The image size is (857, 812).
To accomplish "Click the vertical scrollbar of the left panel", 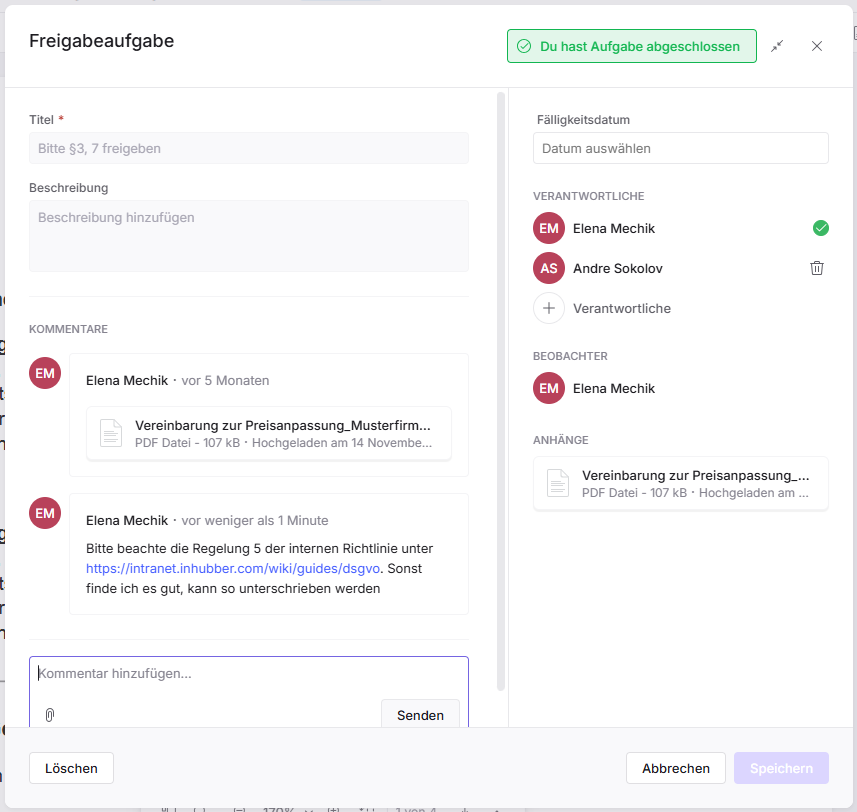I will pyautogui.click(x=501, y=390).
